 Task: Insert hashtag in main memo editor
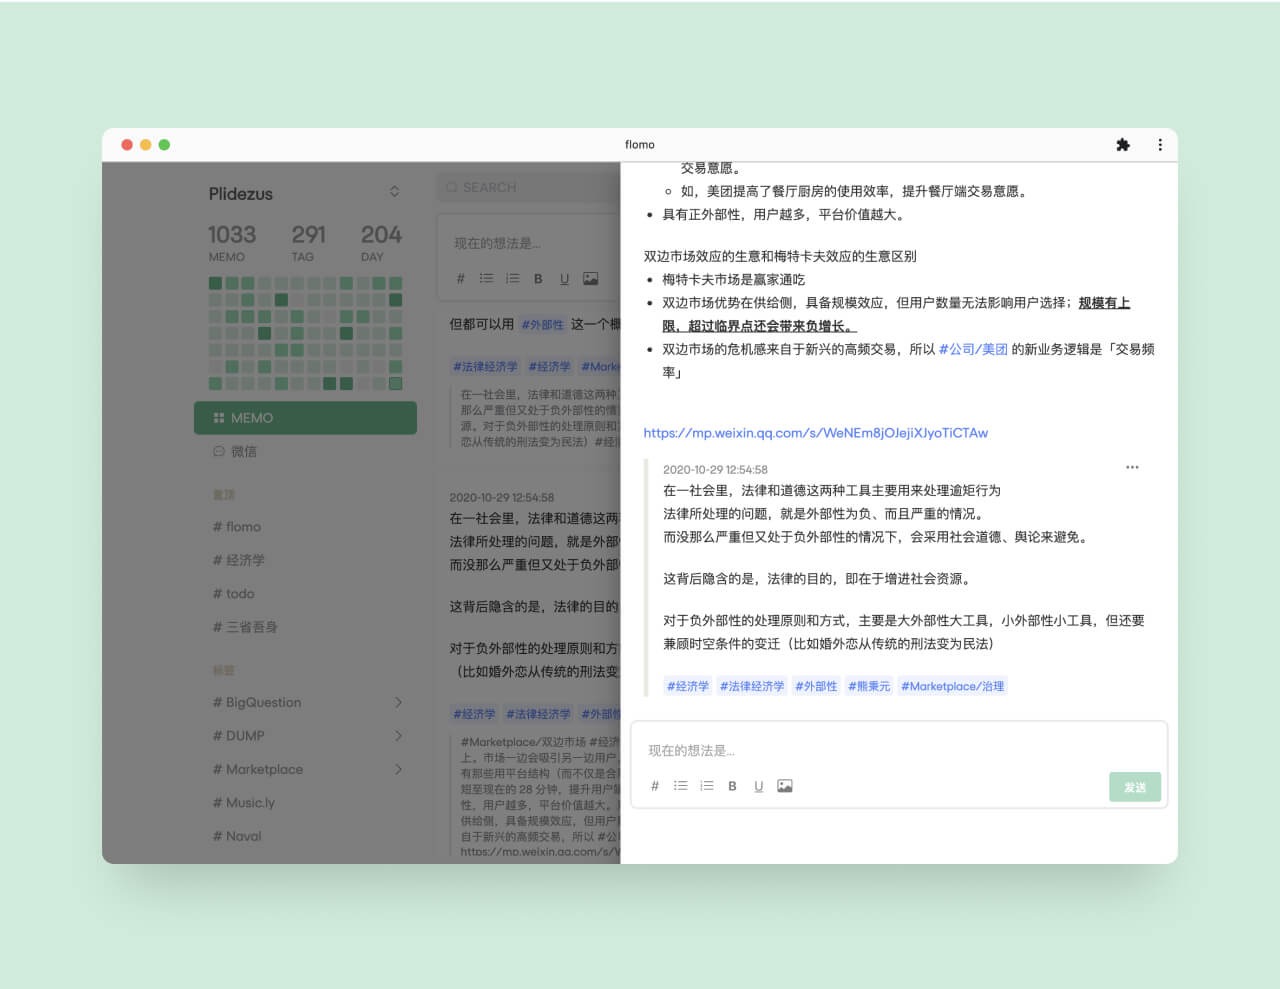[x=461, y=279]
